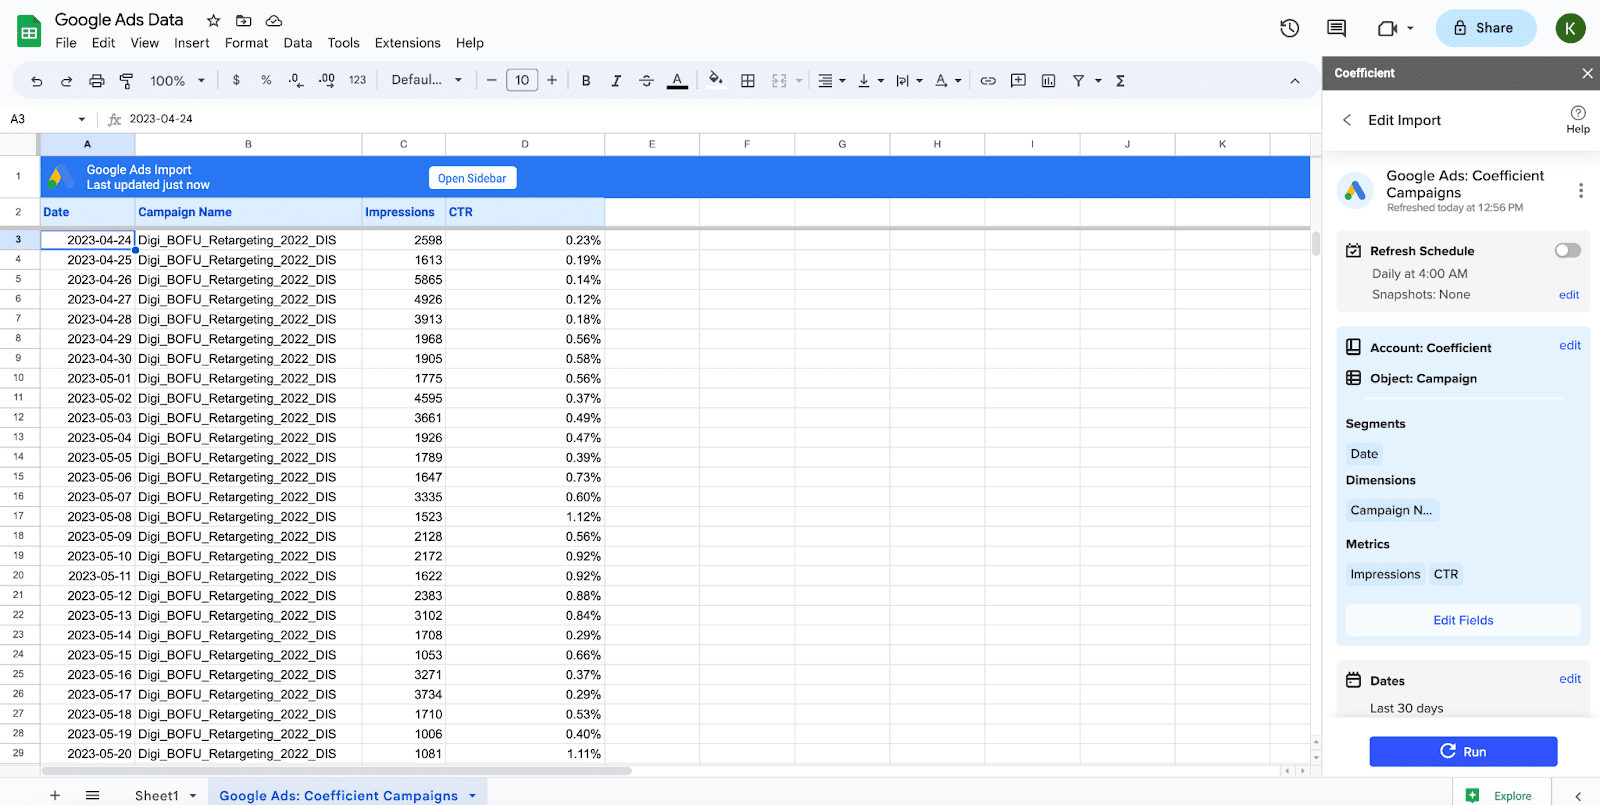Format as percent icon
This screenshot has height=805, width=1600.
point(266,80)
